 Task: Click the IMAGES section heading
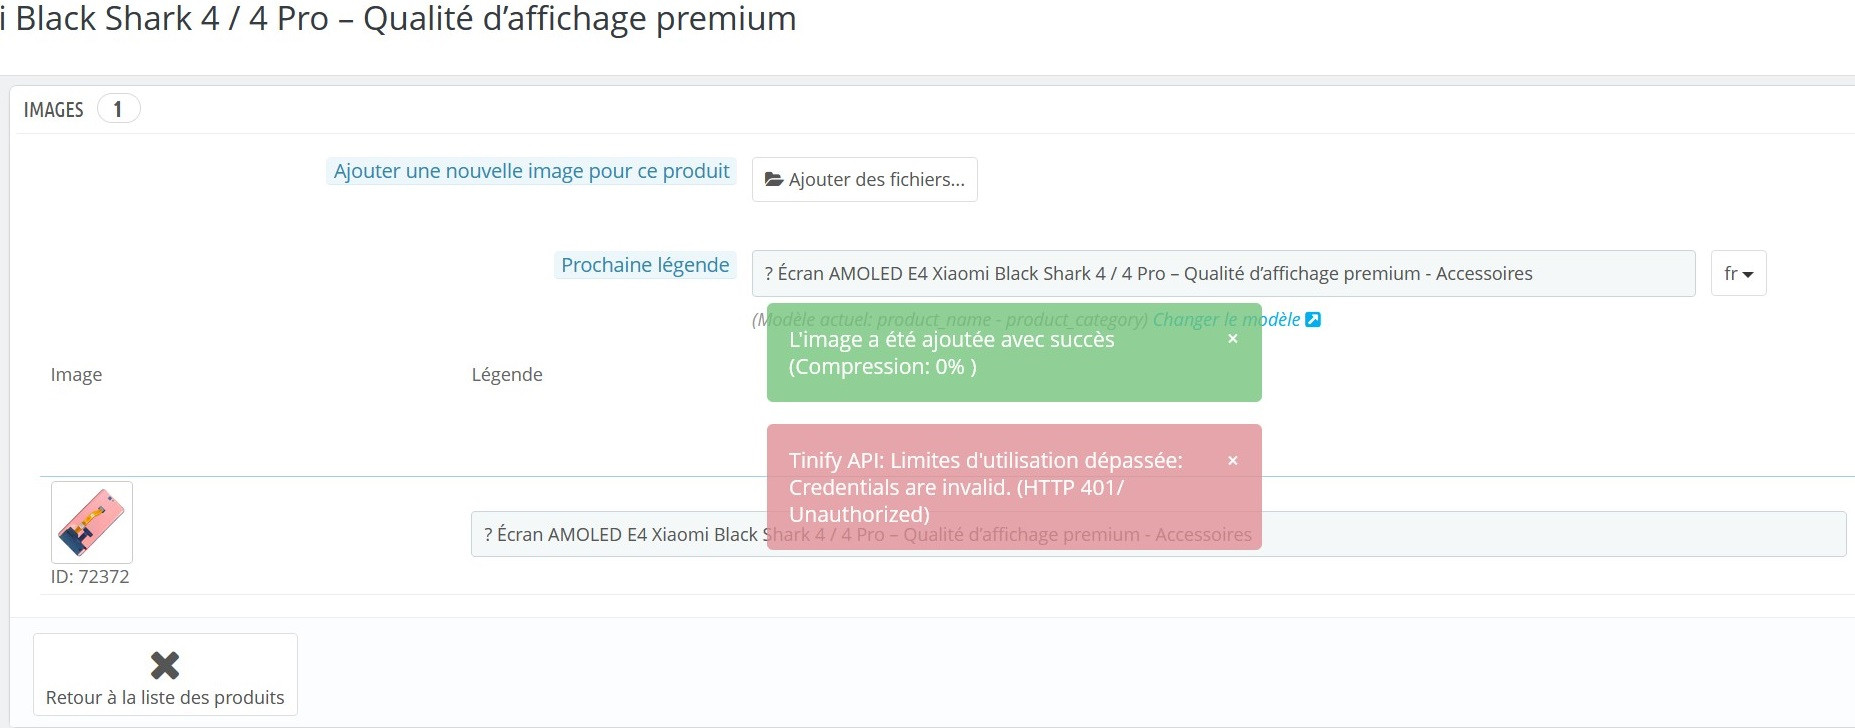point(54,110)
